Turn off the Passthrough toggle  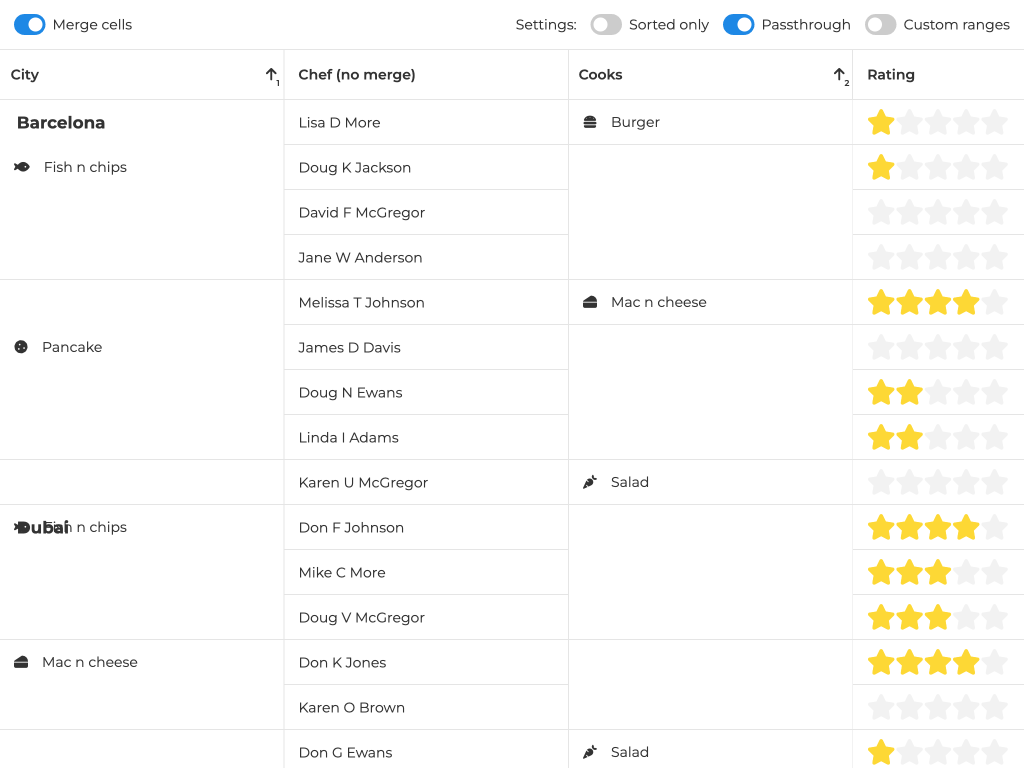tap(738, 24)
